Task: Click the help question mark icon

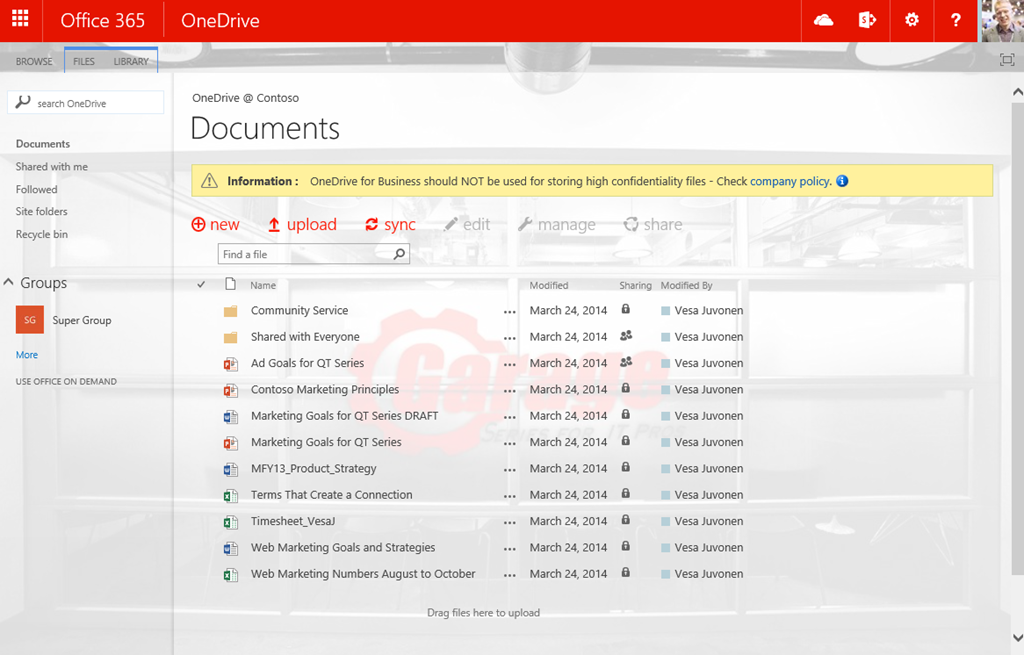Action: pyautogui.click(x=956, y=20)
